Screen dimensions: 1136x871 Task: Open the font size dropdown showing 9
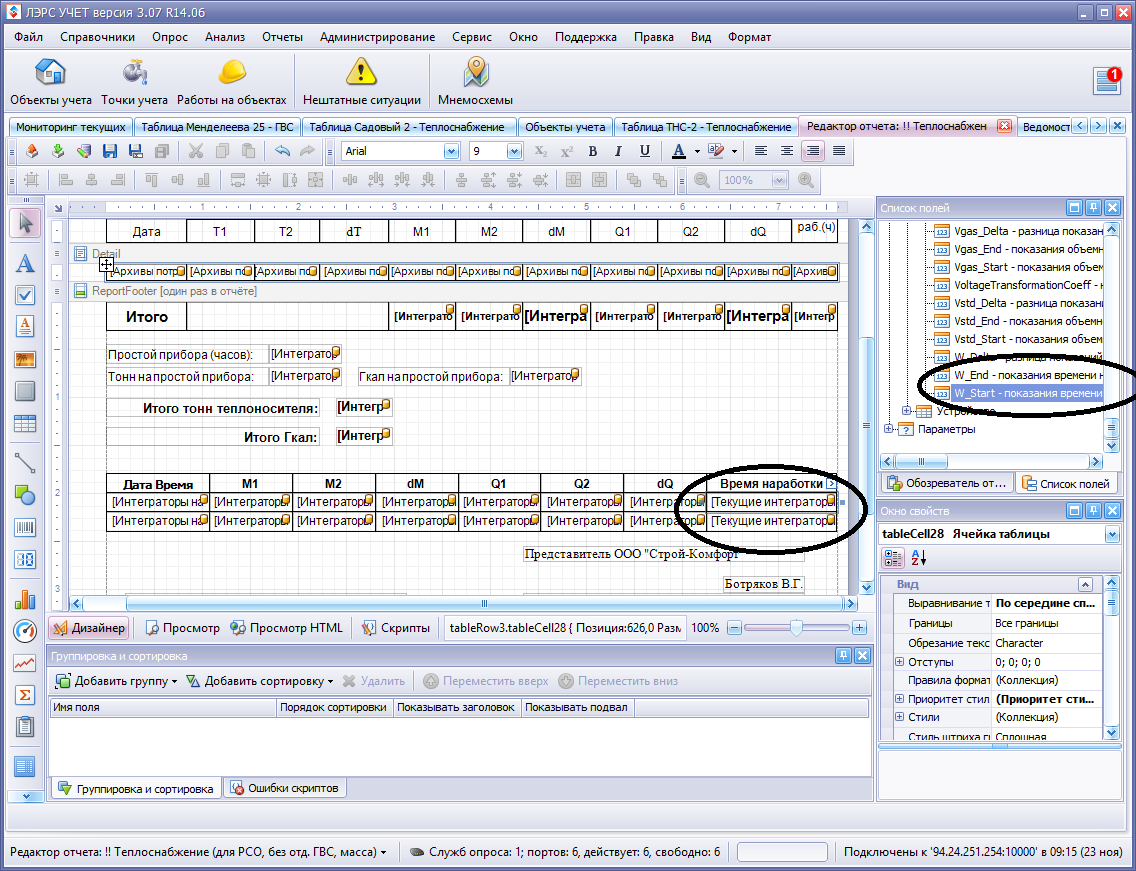coord(514,151)
